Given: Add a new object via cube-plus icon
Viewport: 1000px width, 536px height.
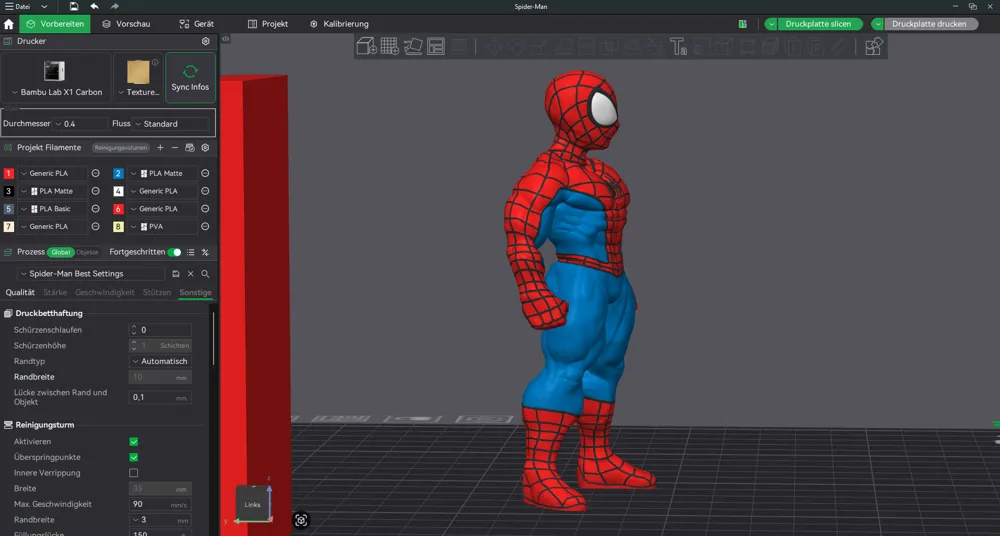Looking at the screenshot, I should [367, 46].
